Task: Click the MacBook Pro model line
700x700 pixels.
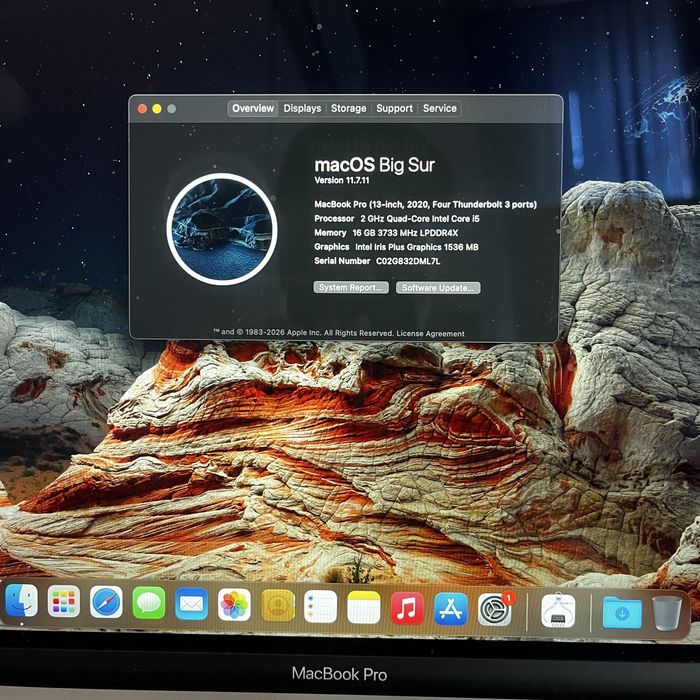Action: pyautogui.click(x=425, y=204)
